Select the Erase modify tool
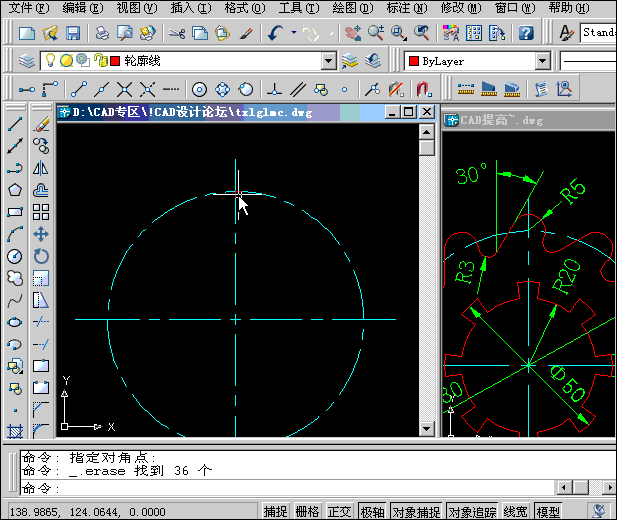The width and height of the screenshot is (617, 520). tap(41, 124)
